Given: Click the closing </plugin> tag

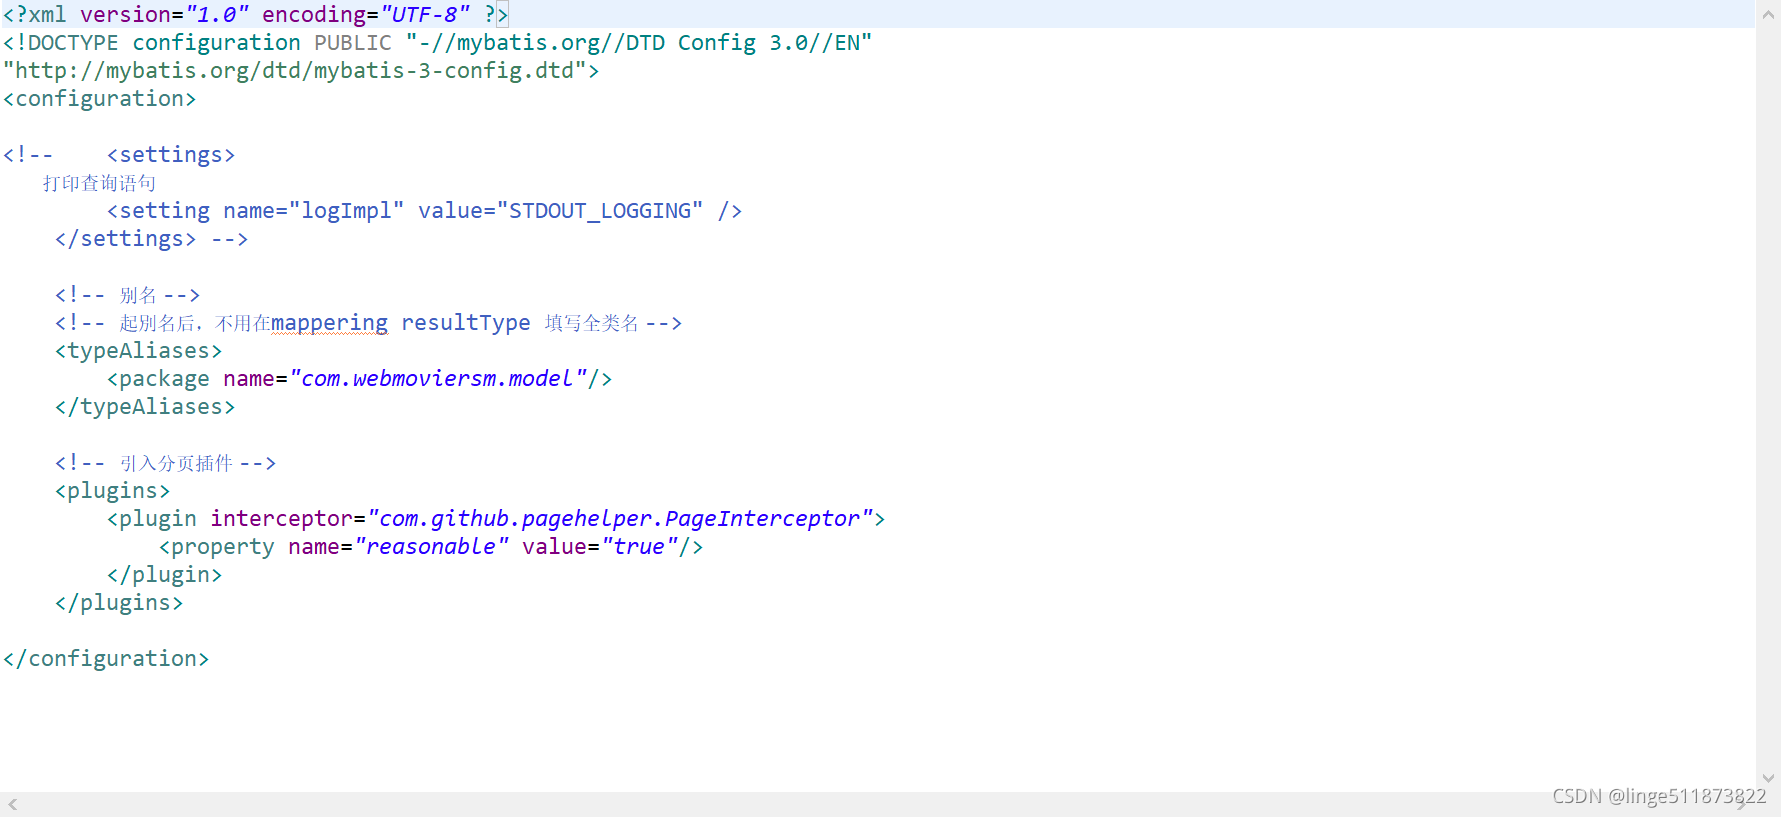Looking at the screenshot, I should click(164, 575).
